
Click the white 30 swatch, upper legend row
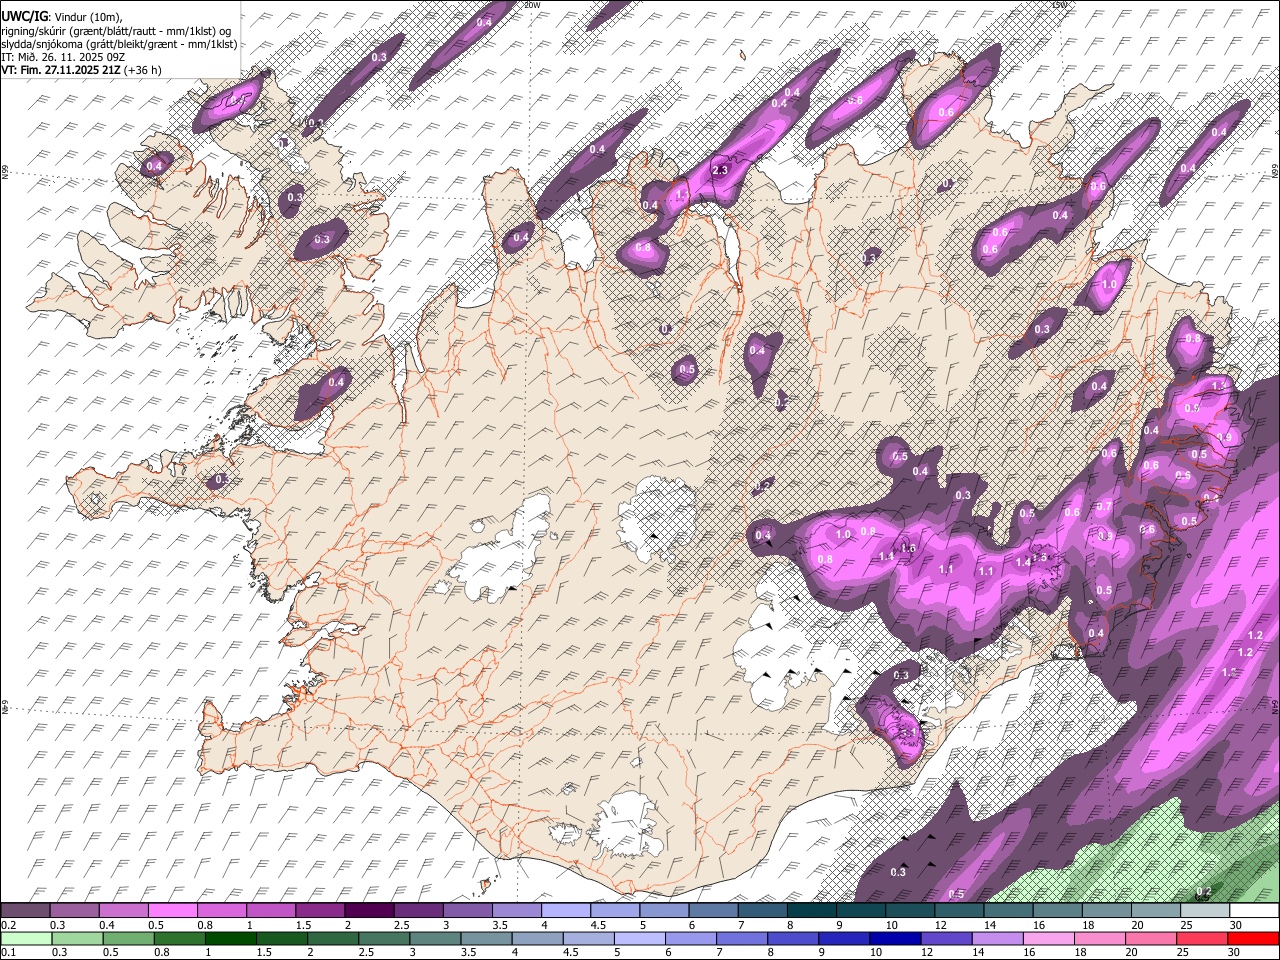(1254, 911)
